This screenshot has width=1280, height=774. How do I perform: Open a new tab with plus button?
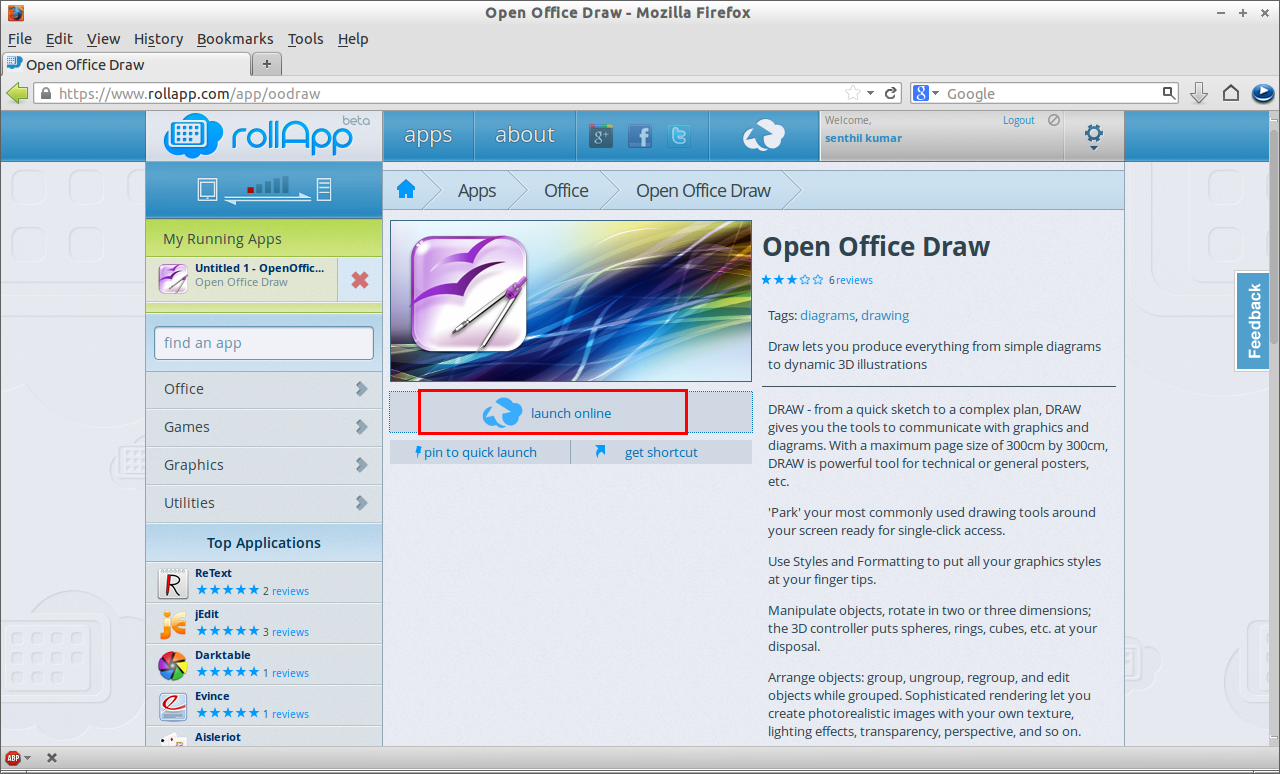267,64
